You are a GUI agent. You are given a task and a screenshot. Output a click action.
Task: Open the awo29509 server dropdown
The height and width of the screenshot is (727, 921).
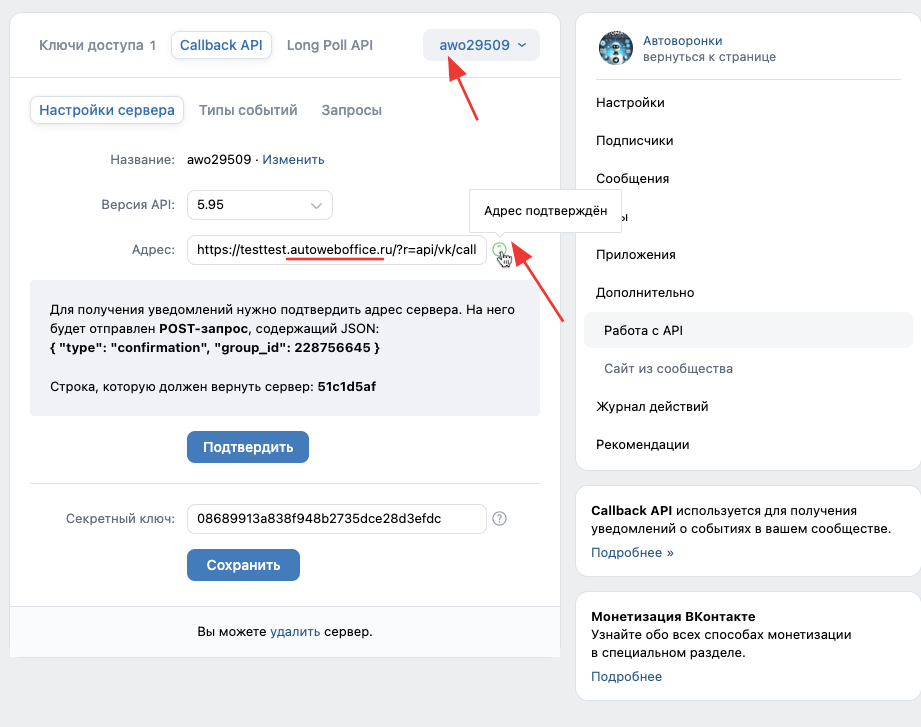482,45
